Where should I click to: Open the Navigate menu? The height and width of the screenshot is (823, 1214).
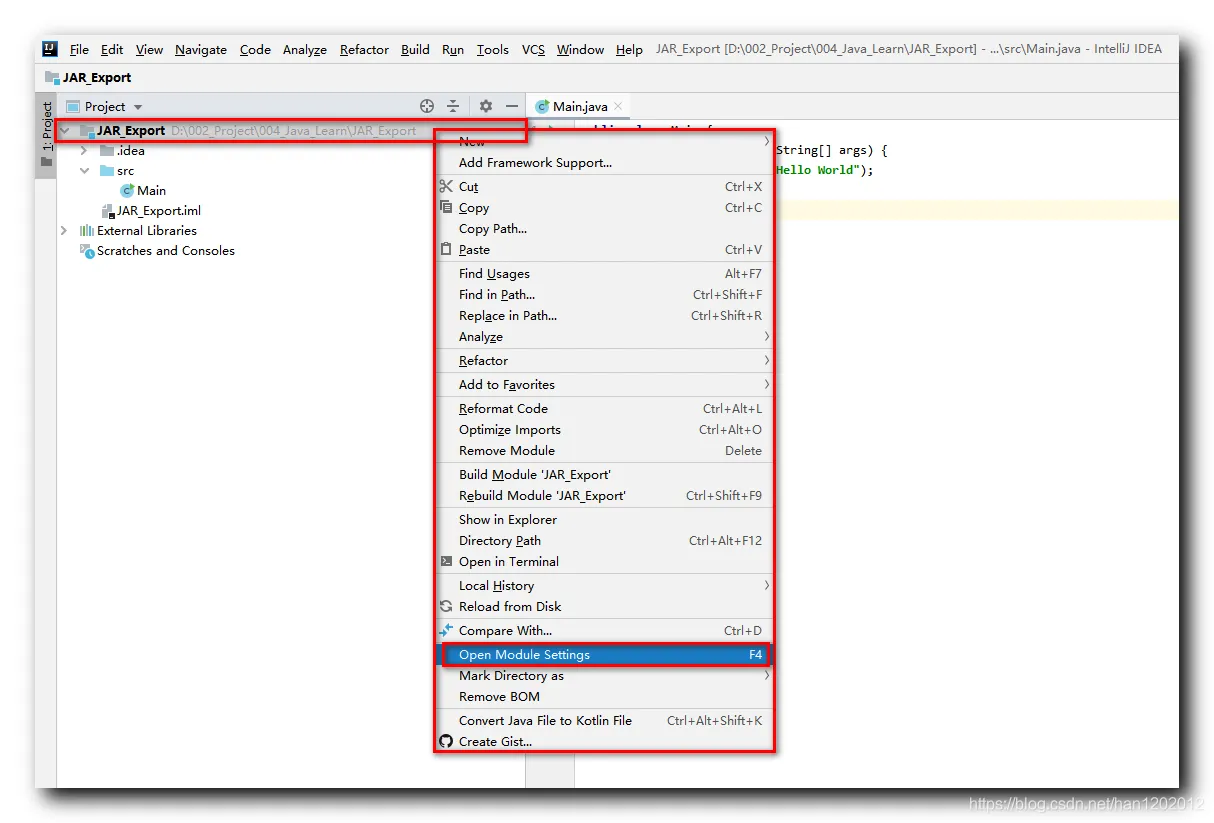tap(201, 49)
